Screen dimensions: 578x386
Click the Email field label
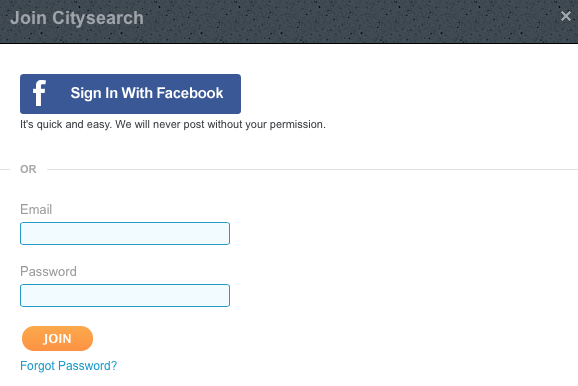(x=36, y=209)
